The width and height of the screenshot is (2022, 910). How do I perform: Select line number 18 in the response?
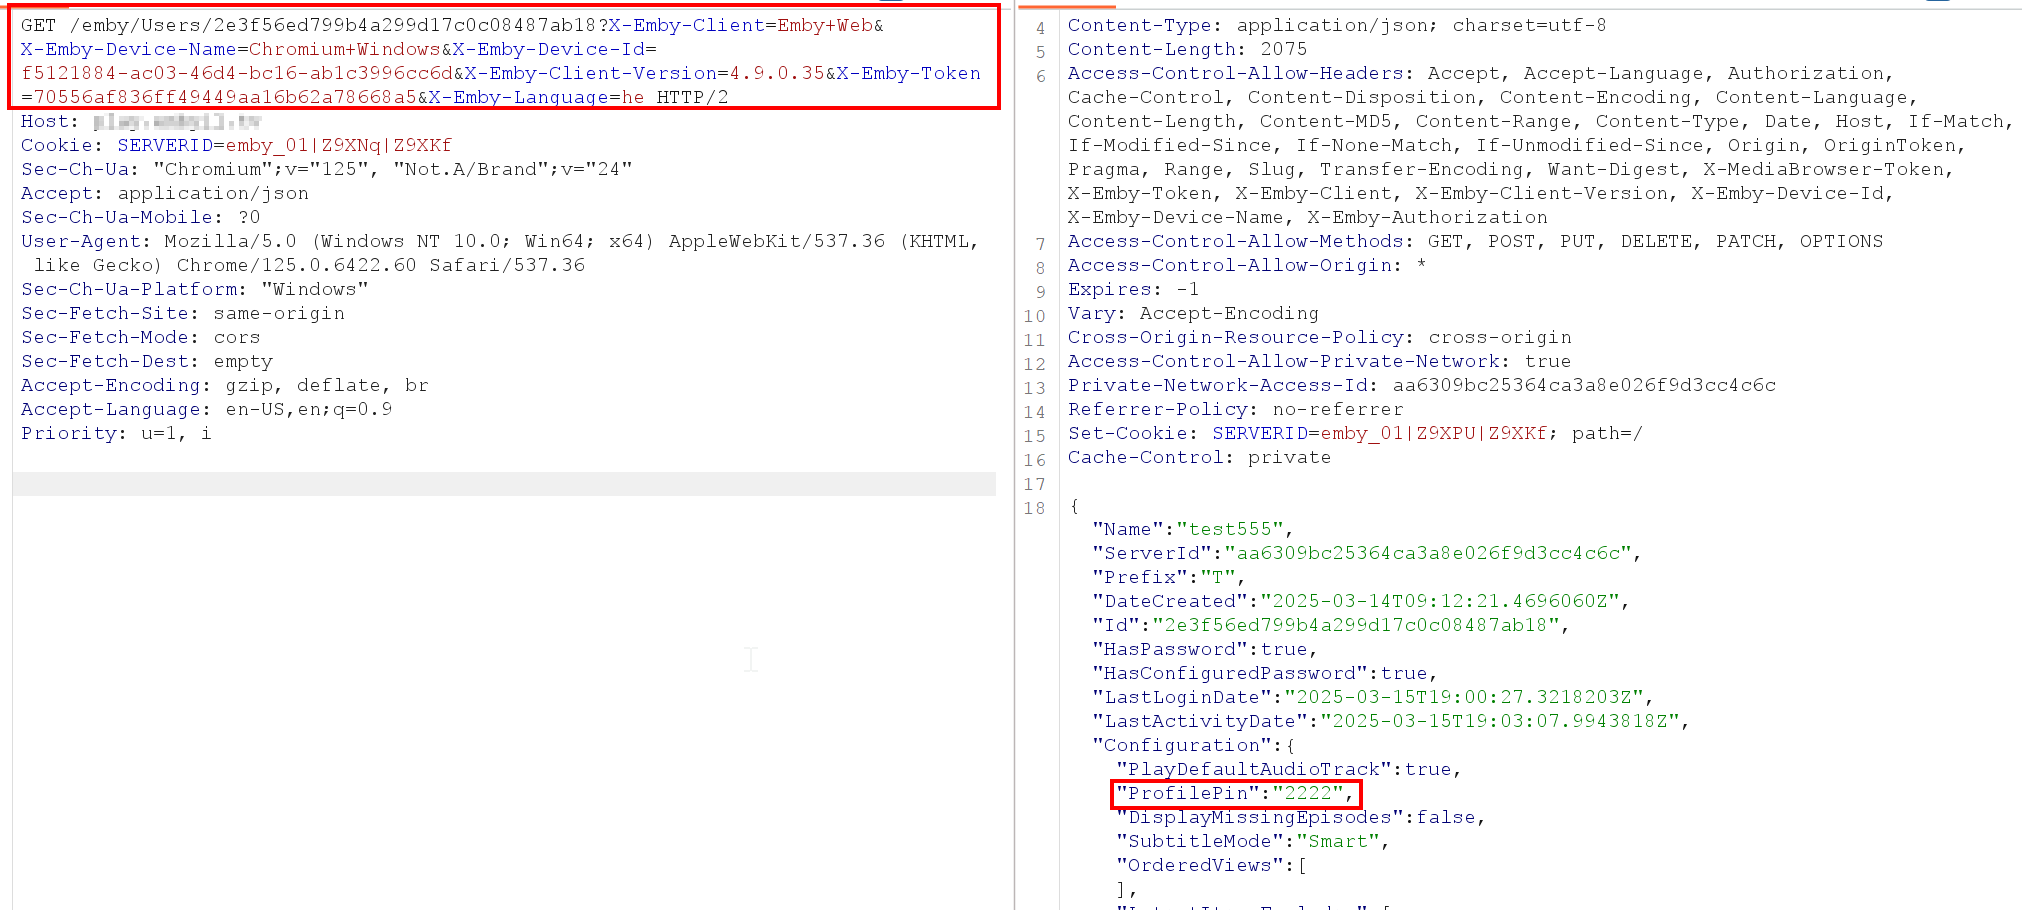point(1037,508)
